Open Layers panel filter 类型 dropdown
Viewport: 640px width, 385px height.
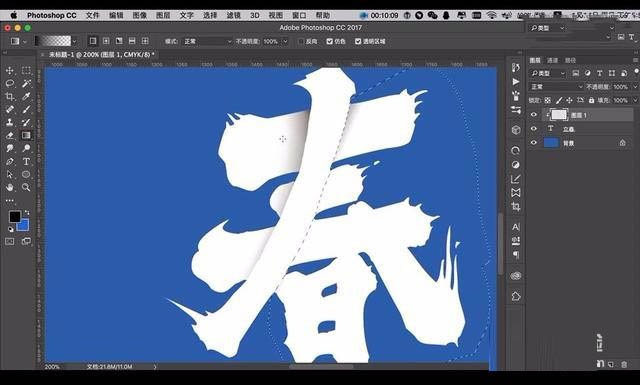548,73
